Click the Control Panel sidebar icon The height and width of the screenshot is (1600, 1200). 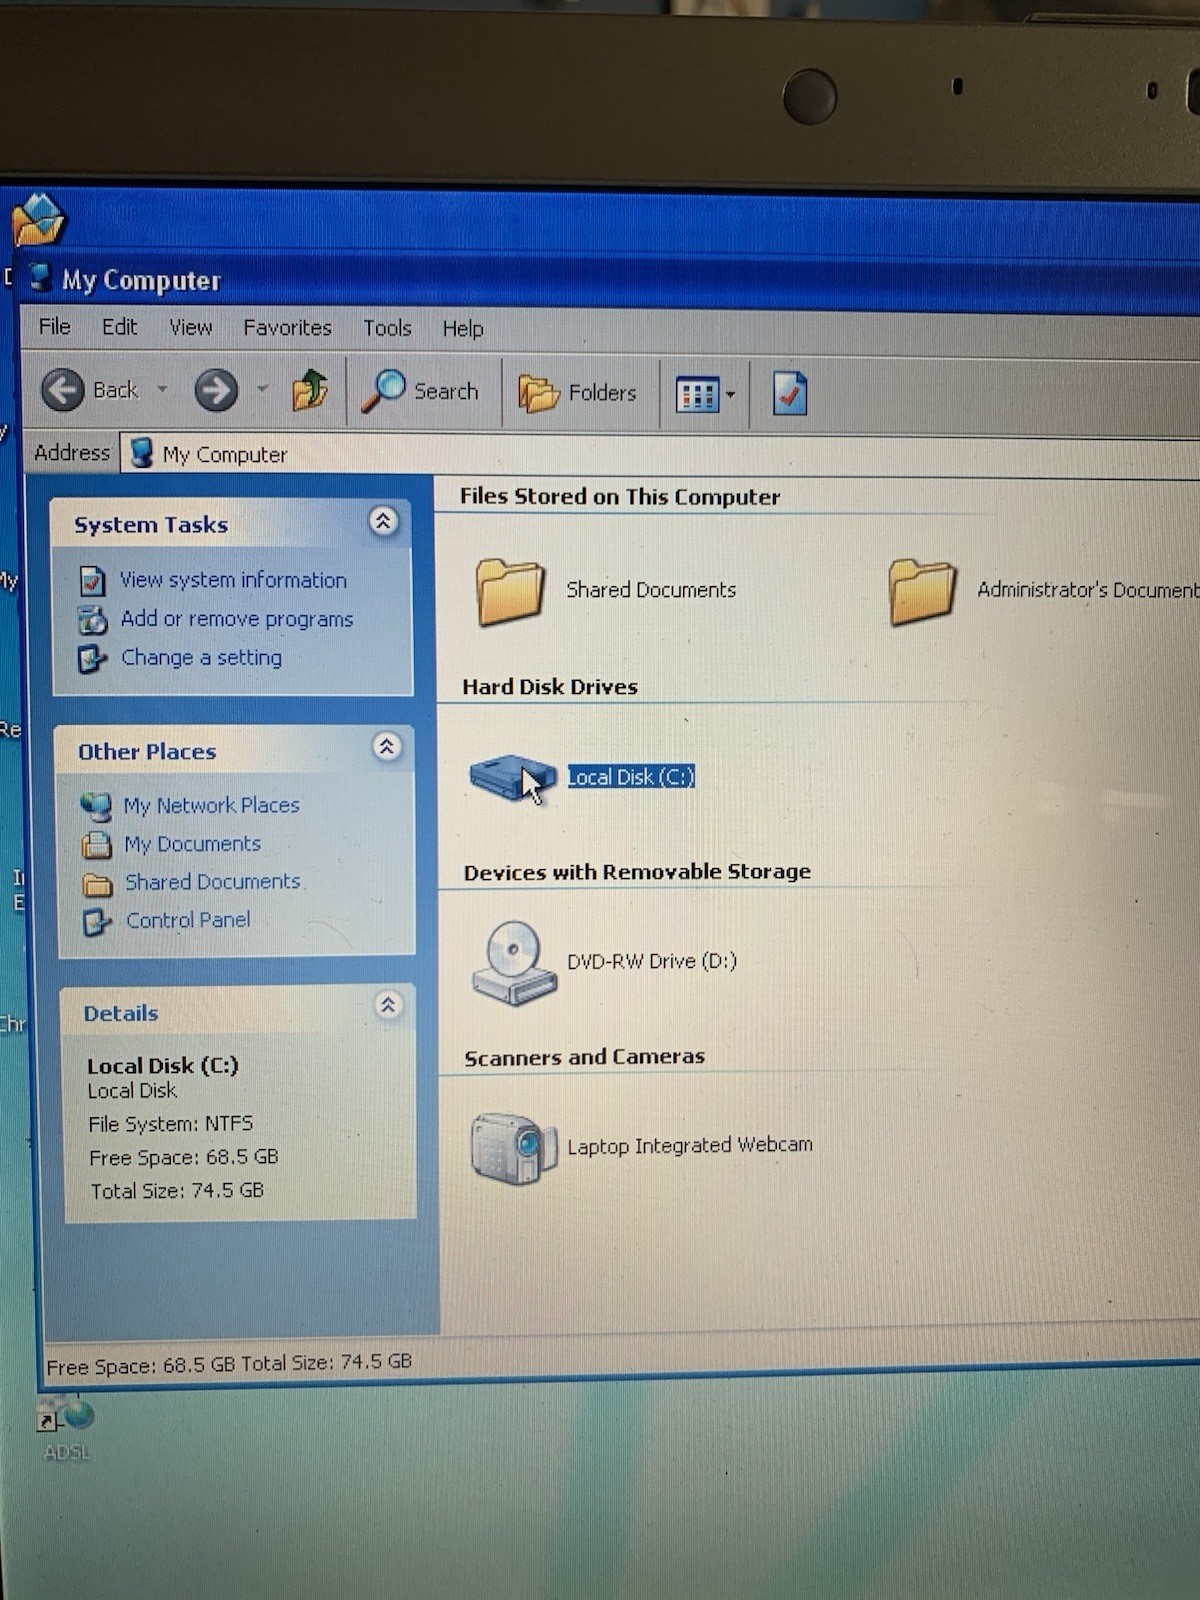click(x=97, y=921)
